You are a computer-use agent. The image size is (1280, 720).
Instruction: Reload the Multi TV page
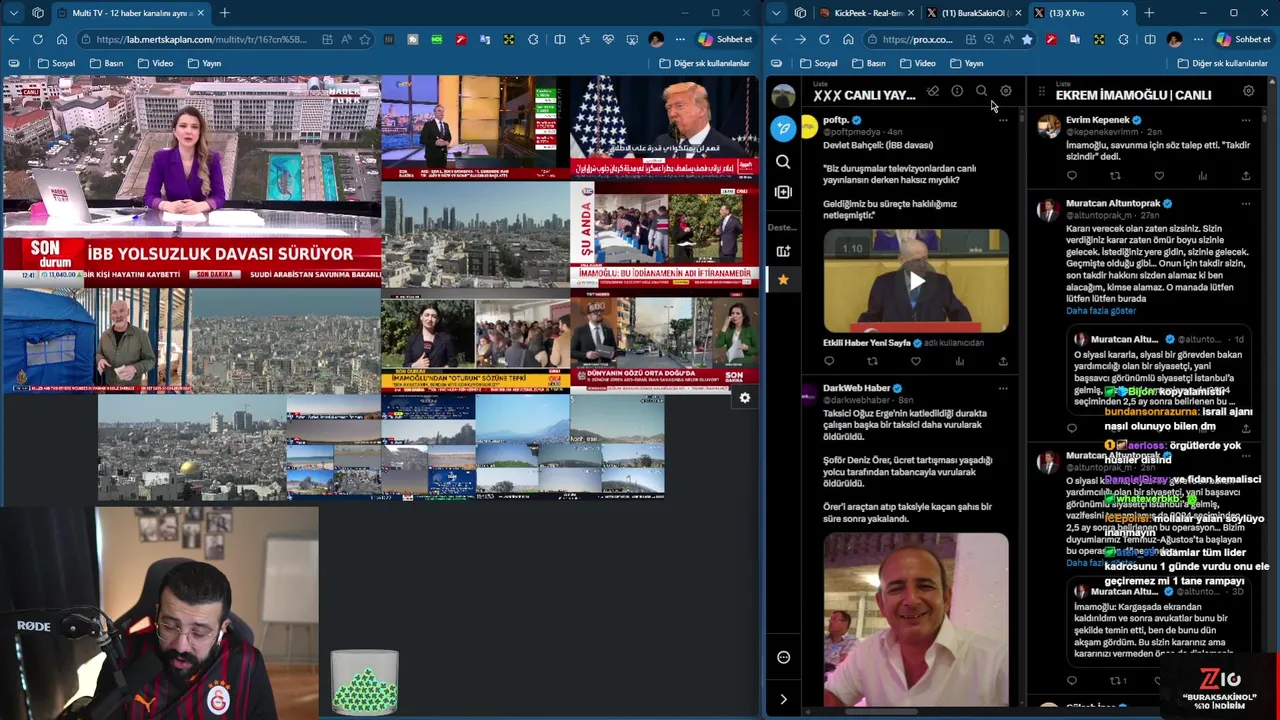(37, 39)
